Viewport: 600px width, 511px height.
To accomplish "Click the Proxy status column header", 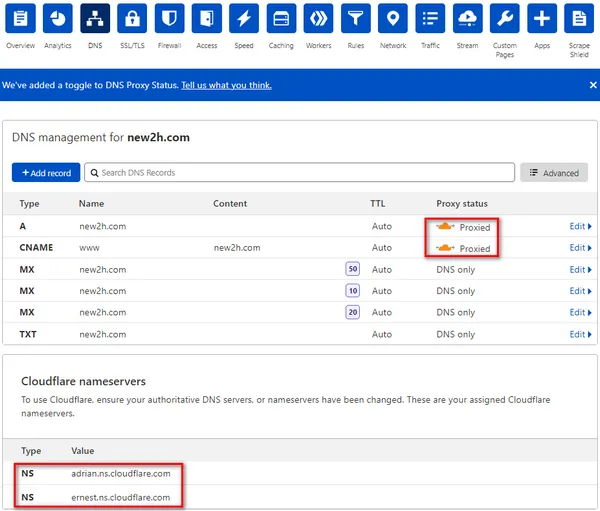I will [x=462, y=204].
